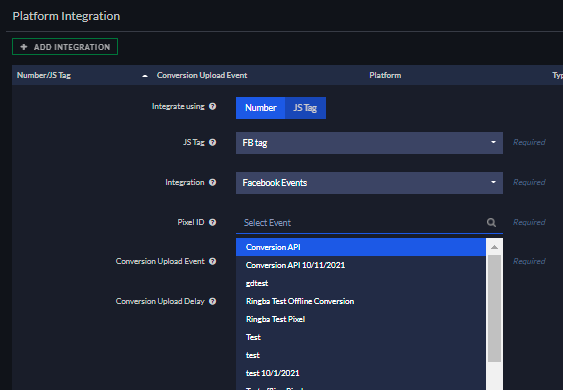563x390 pixels.
Task: Click the plus icon on Add Integration
Action: (x=24, y=47)
